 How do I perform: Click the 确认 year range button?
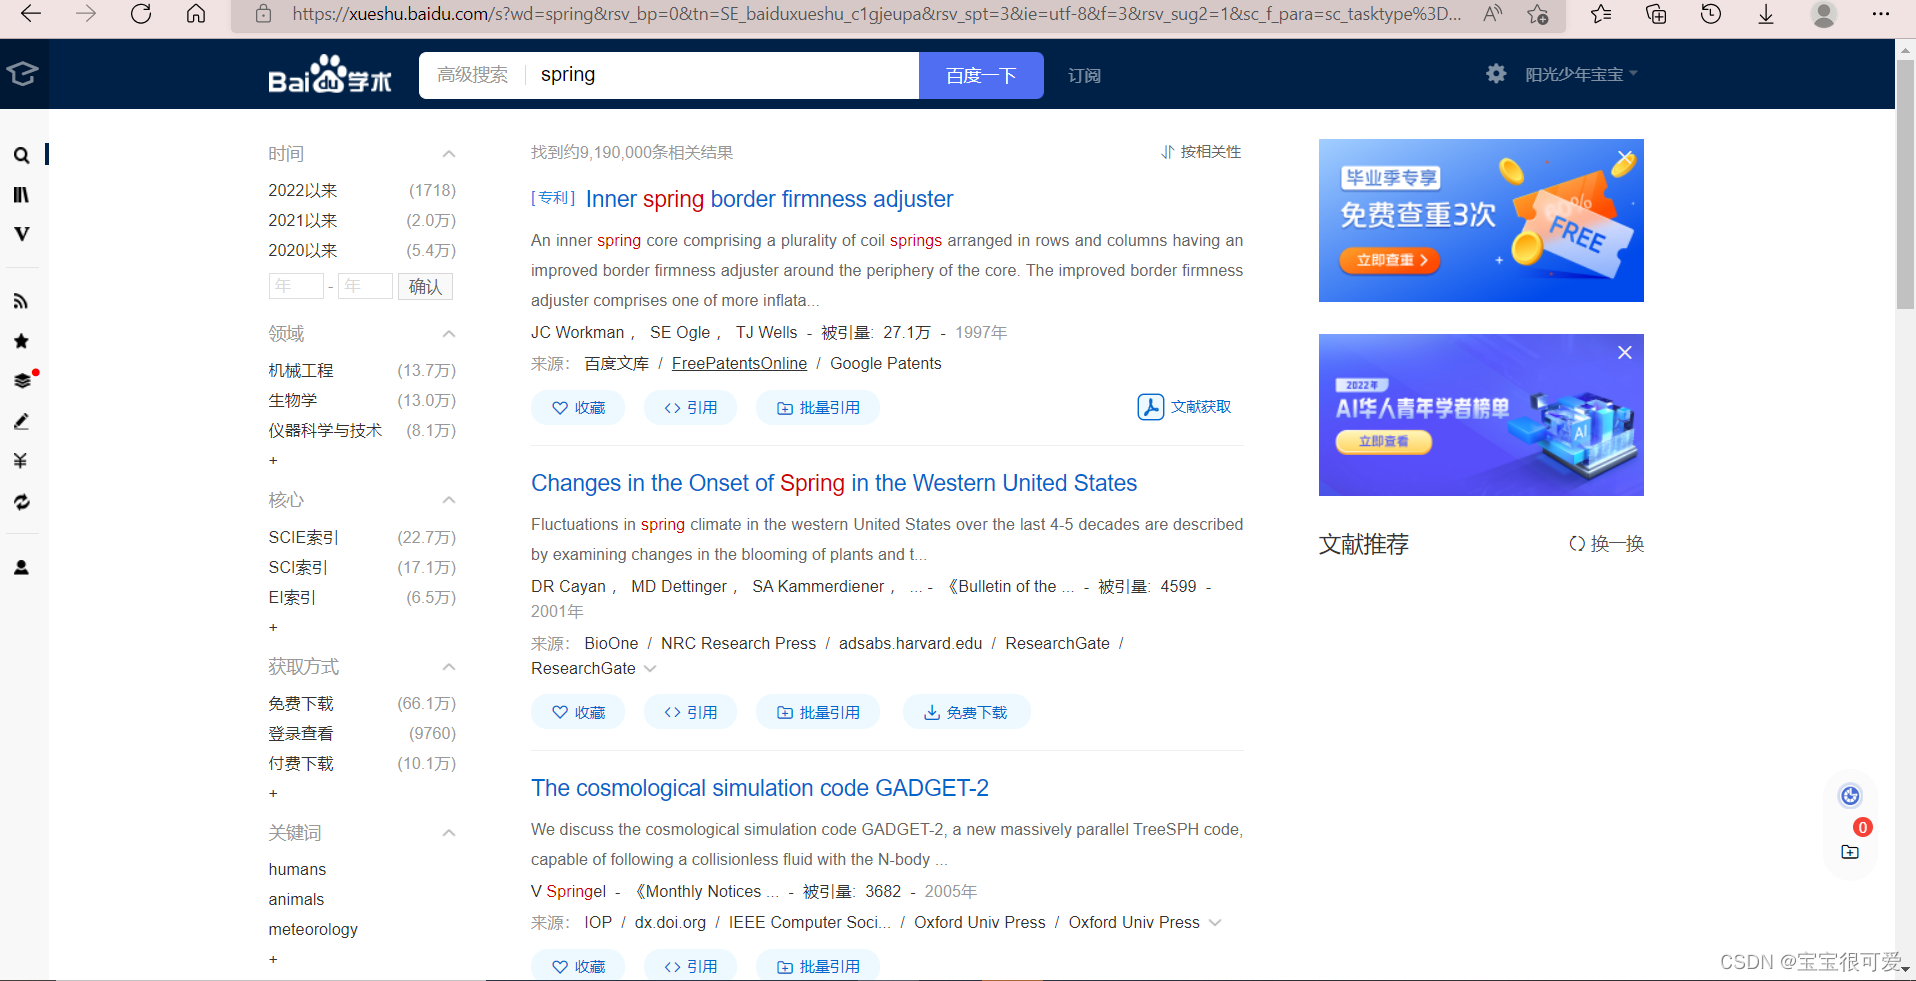click(x=425, y=287)
